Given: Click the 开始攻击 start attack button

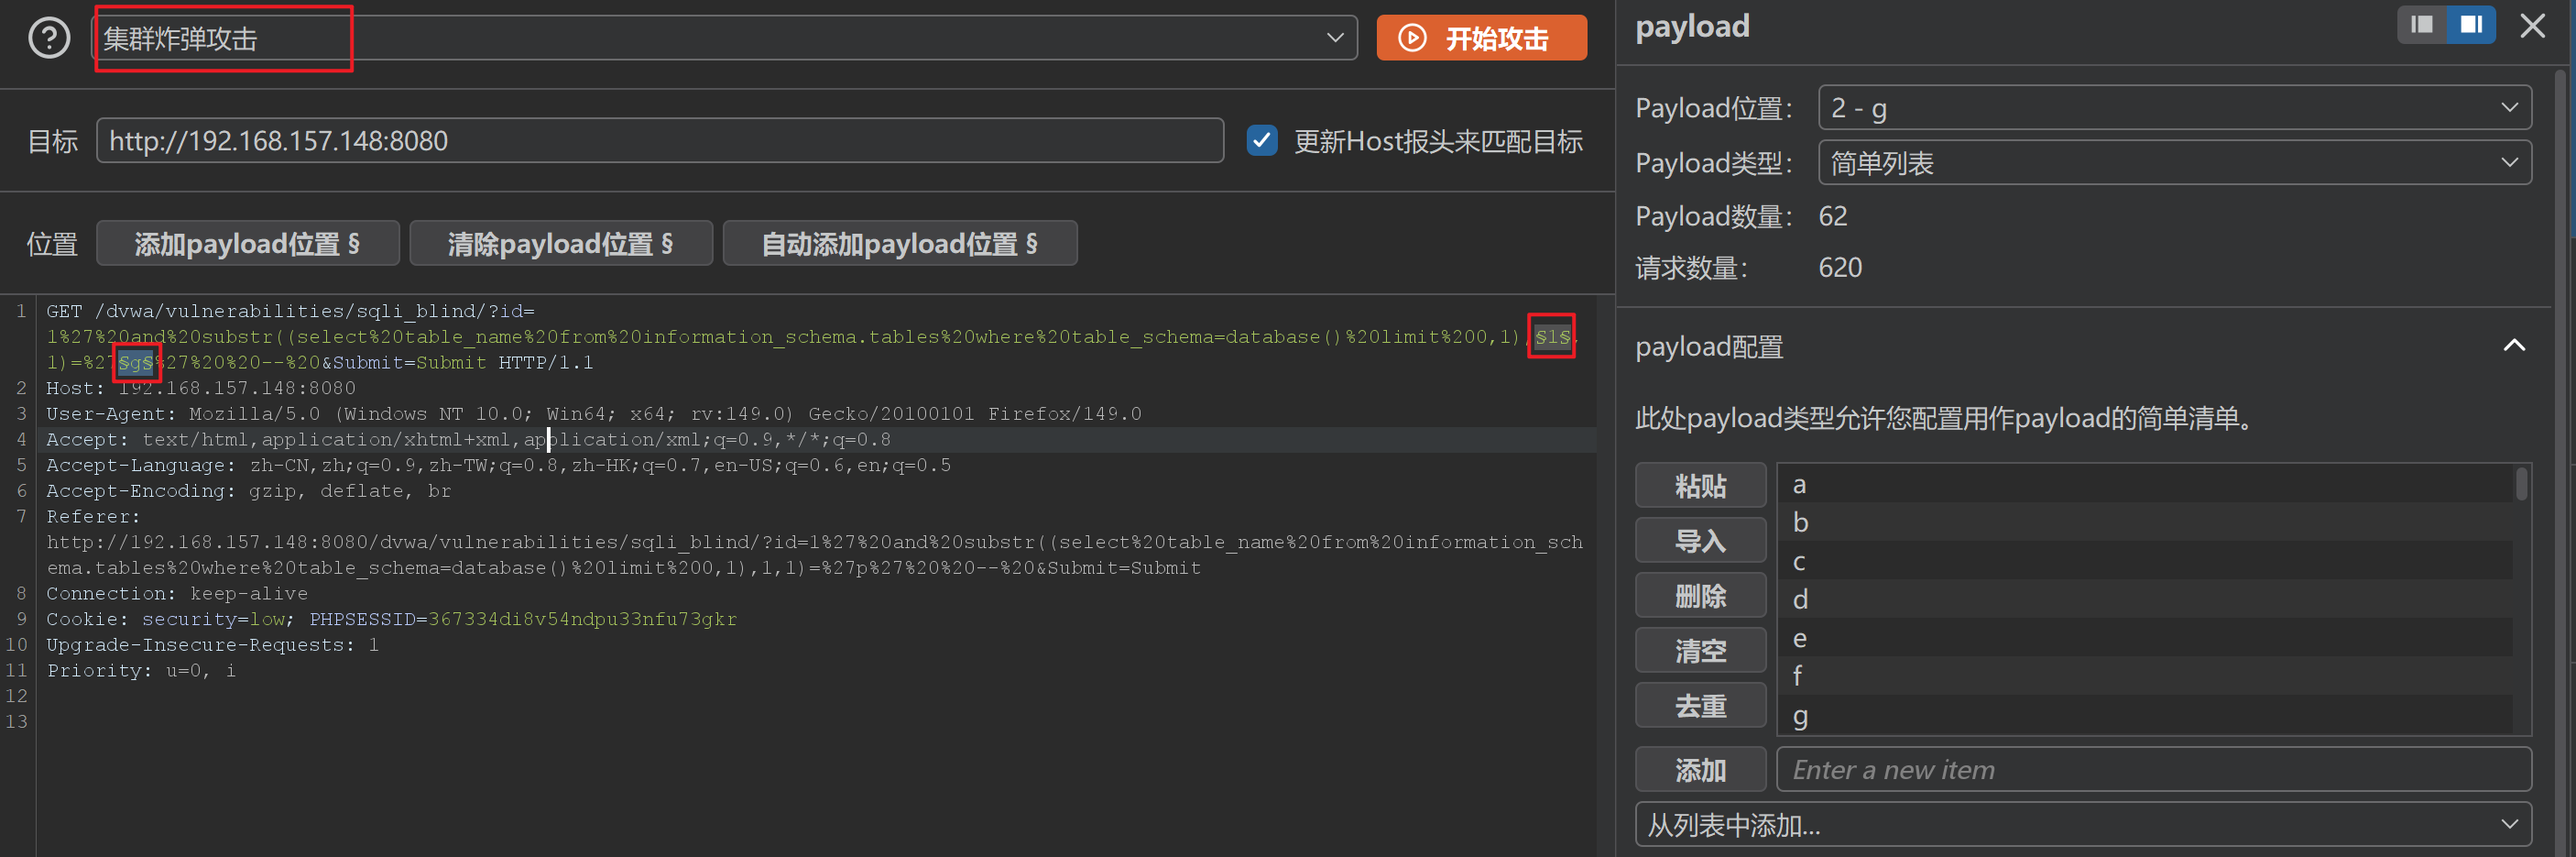Looking at the screenshot, I should tap(1481, 38).
